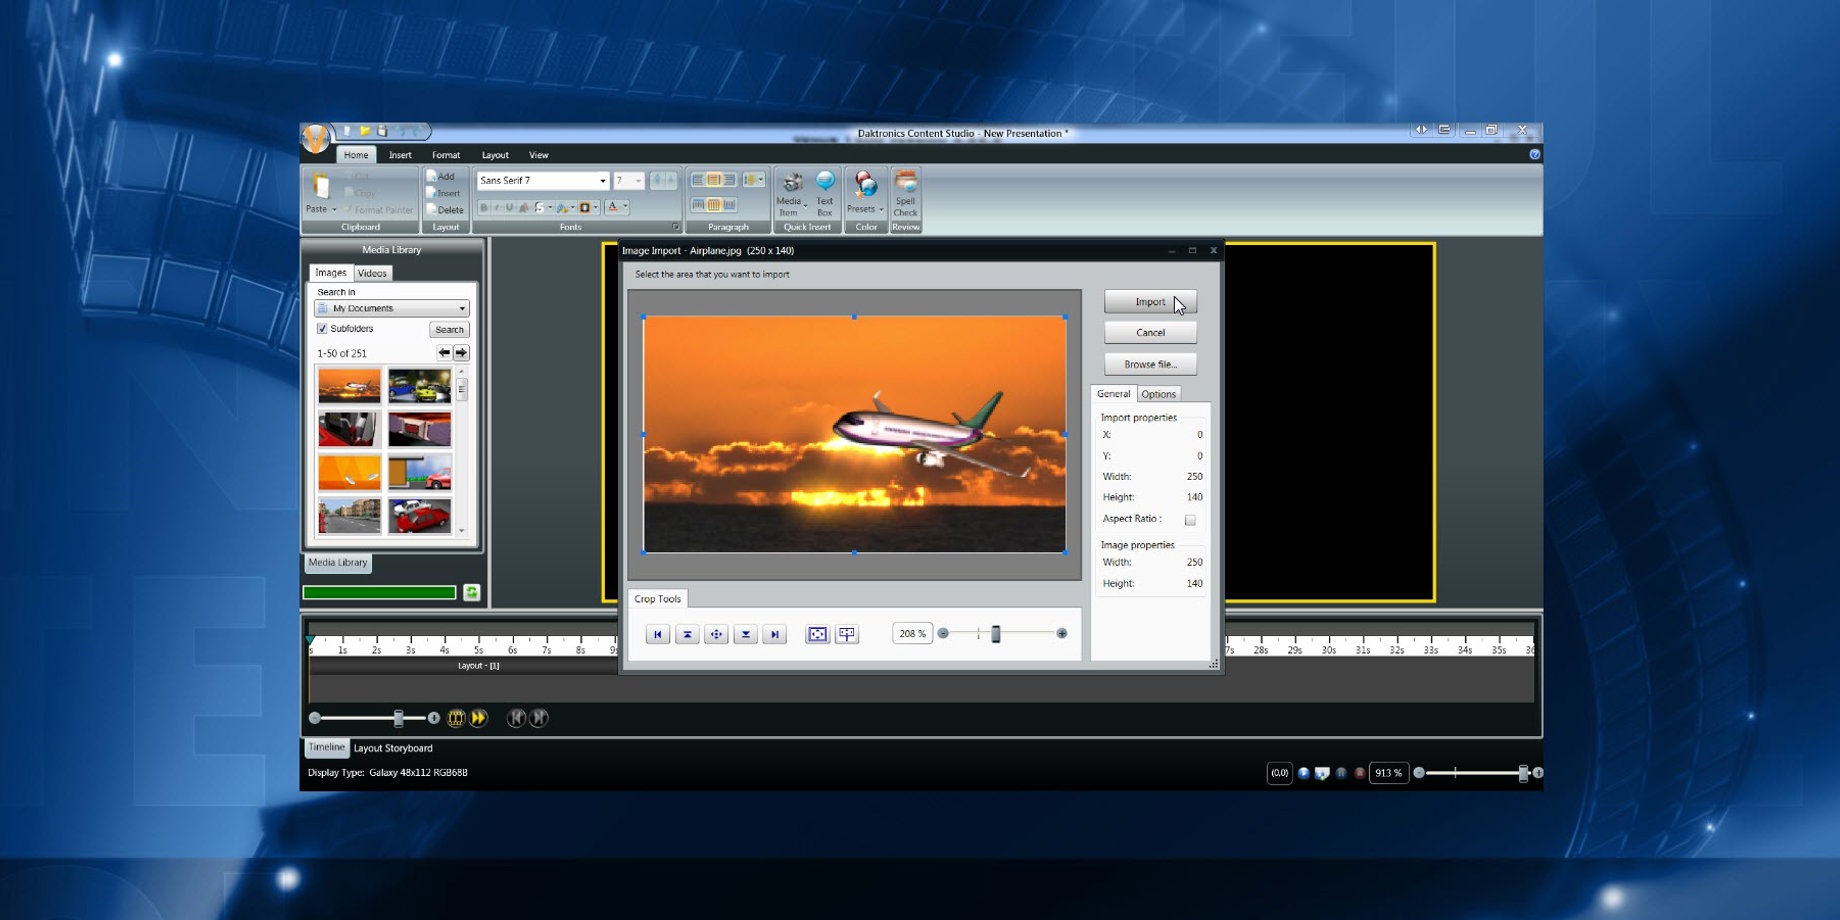Expand the My Documents search location dropdown
The height and width of the screenshot is (920, 1840).
pos(461,309)
